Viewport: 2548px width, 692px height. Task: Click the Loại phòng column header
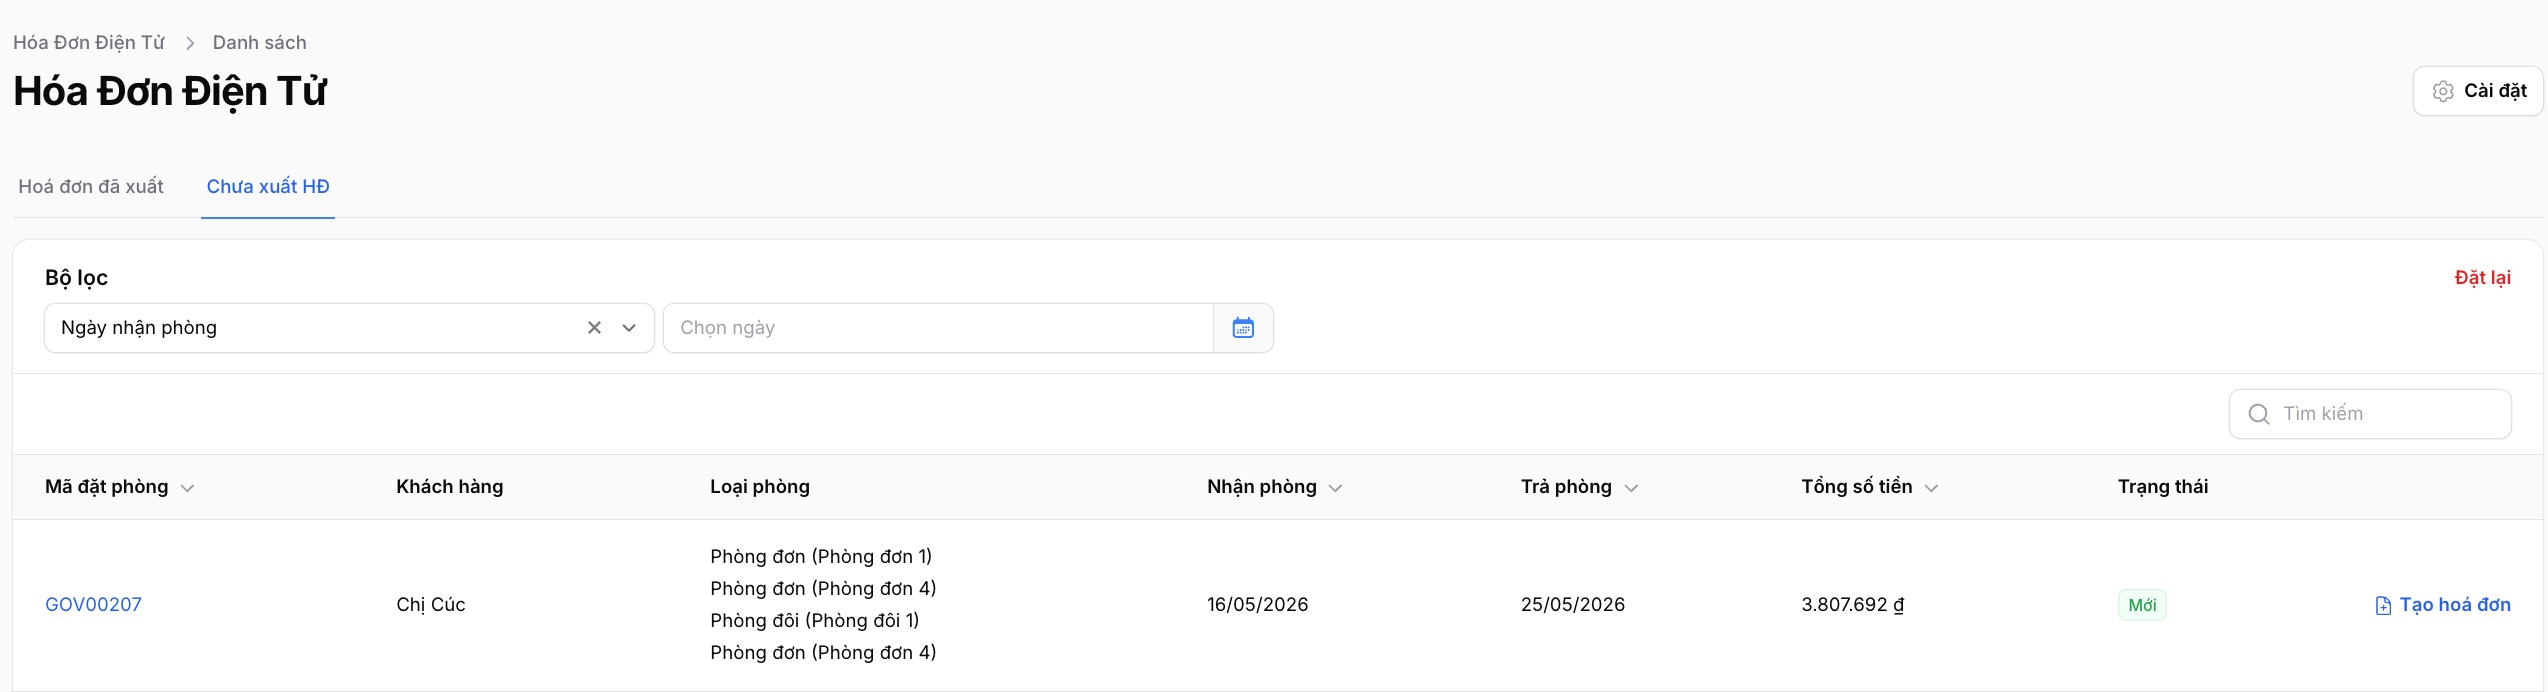pyautogui.click(x=759, y=487)
